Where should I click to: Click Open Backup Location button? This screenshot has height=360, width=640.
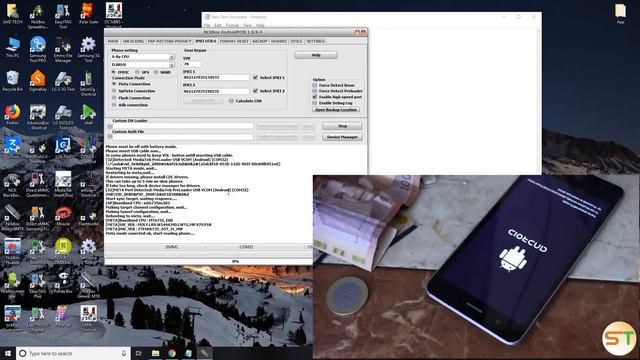point(336,109)
